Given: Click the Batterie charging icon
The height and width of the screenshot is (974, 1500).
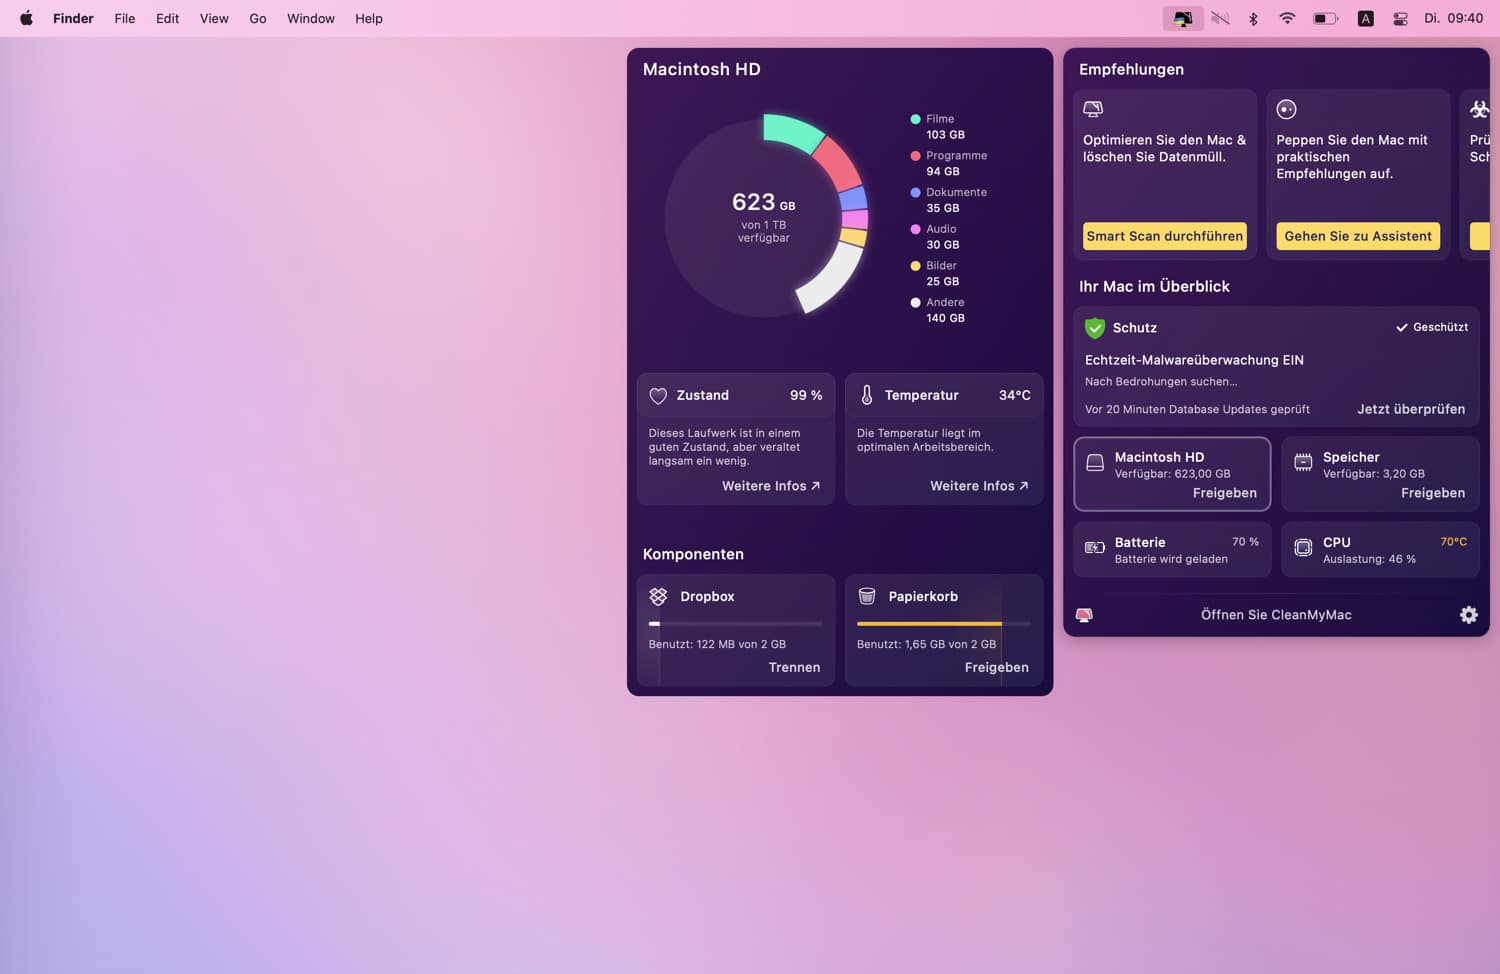Looking at the screenshot, I should 1095,548.
